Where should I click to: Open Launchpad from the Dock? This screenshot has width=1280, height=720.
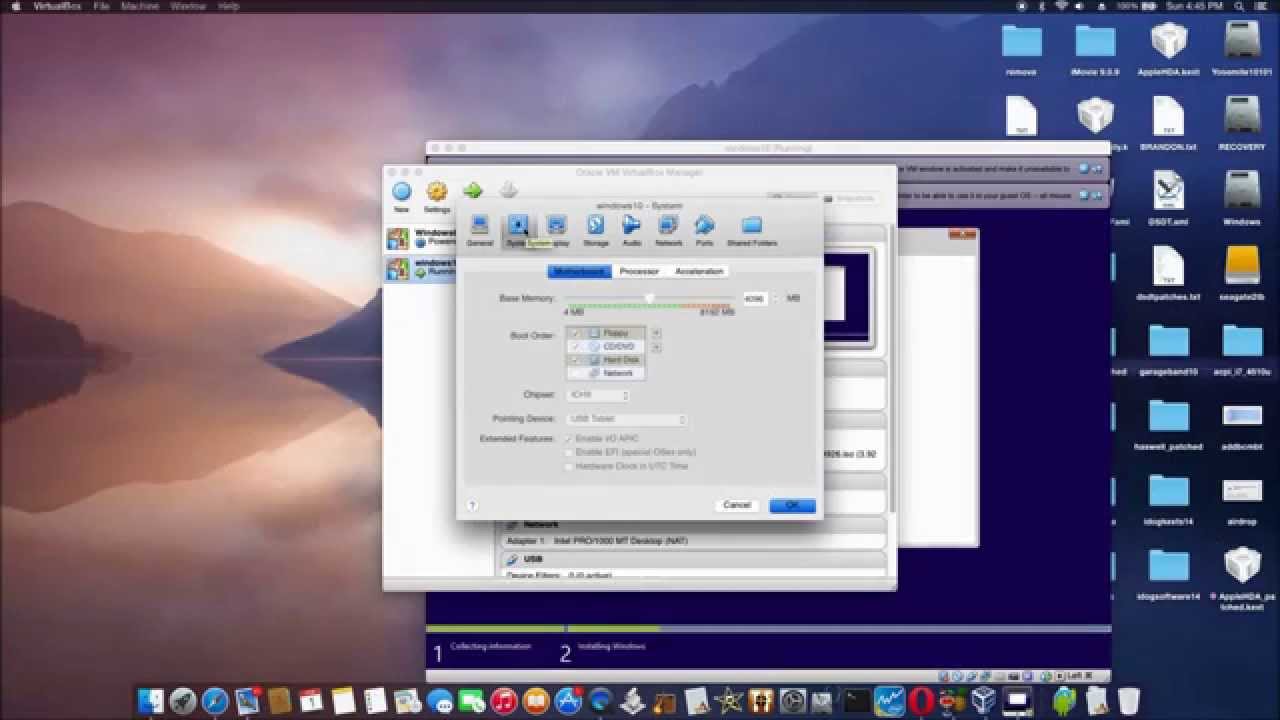tap(183, 700)
